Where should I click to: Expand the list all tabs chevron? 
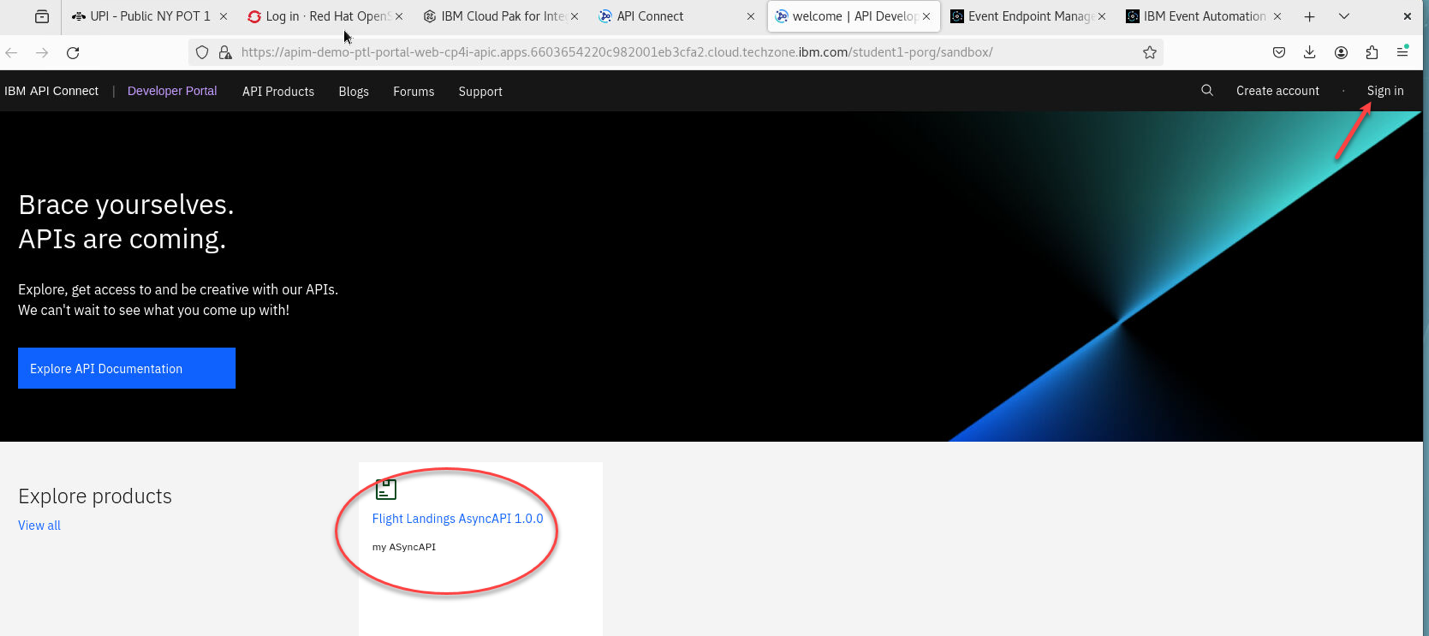[1343, 17]
